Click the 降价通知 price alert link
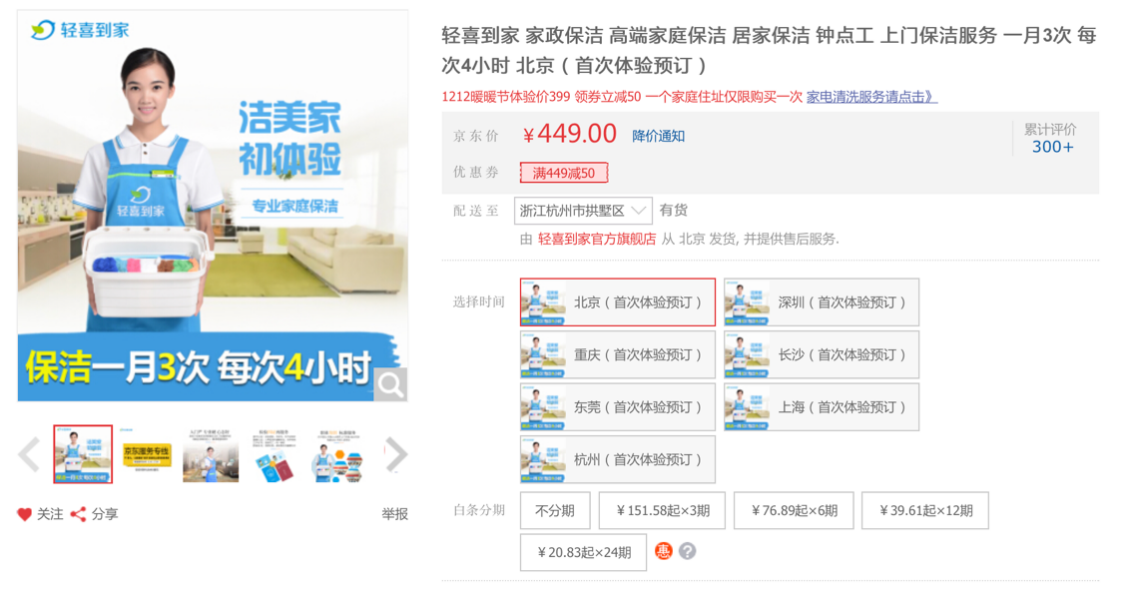The image size is (1129, 590). coord(658,136)
